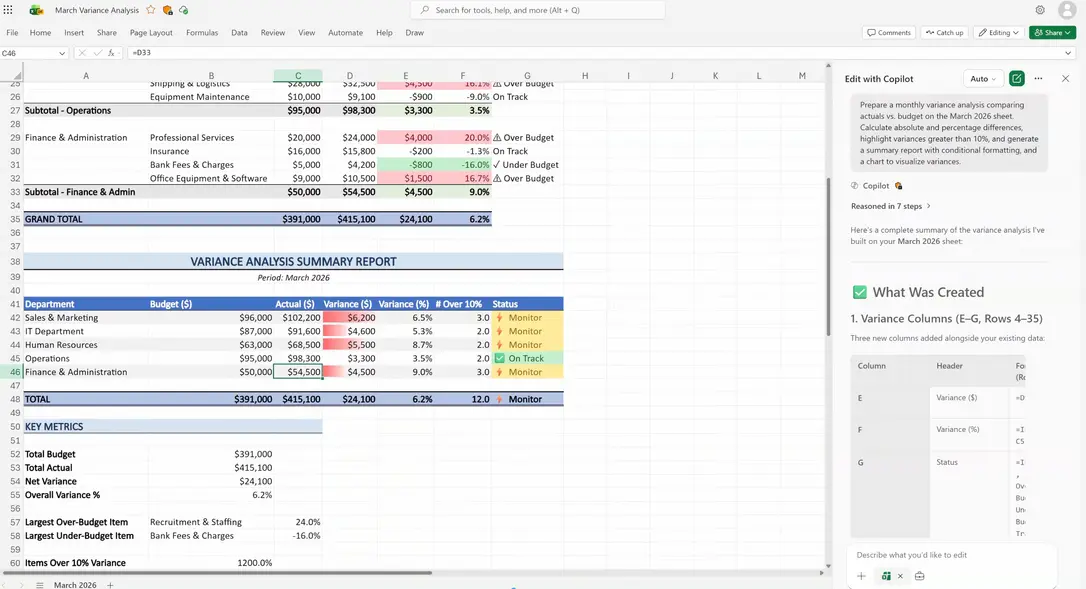Image resolution: width=1086 pixels, height=589 pixels.
Task: Click the search box for tools and help
Action: pyautogui.click(x=537, y=10)
